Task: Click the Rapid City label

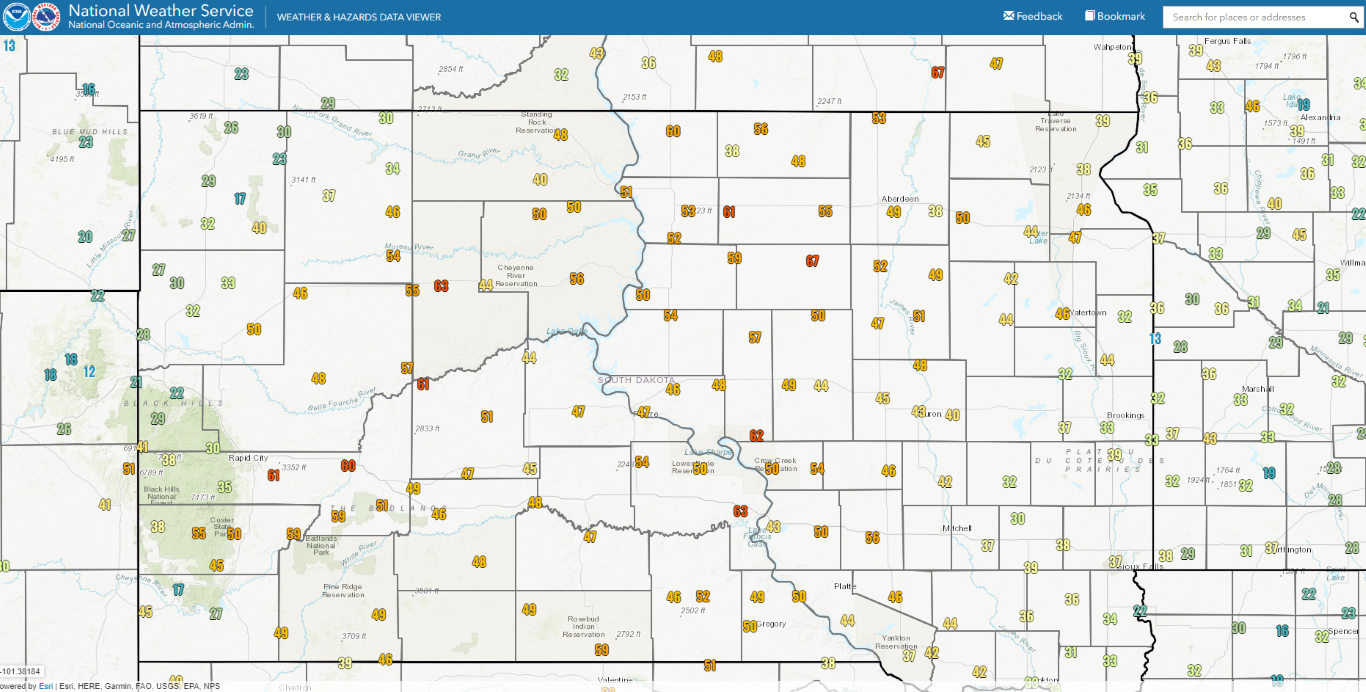Action: pos(247,458)
